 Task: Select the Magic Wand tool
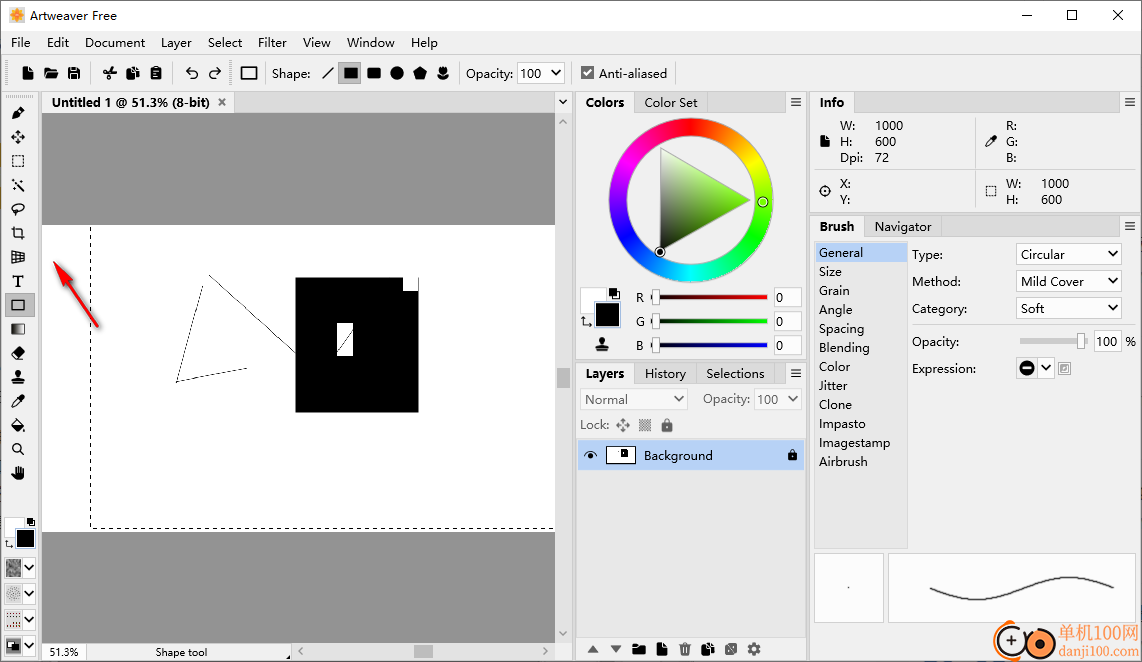(x=18, y=185)
